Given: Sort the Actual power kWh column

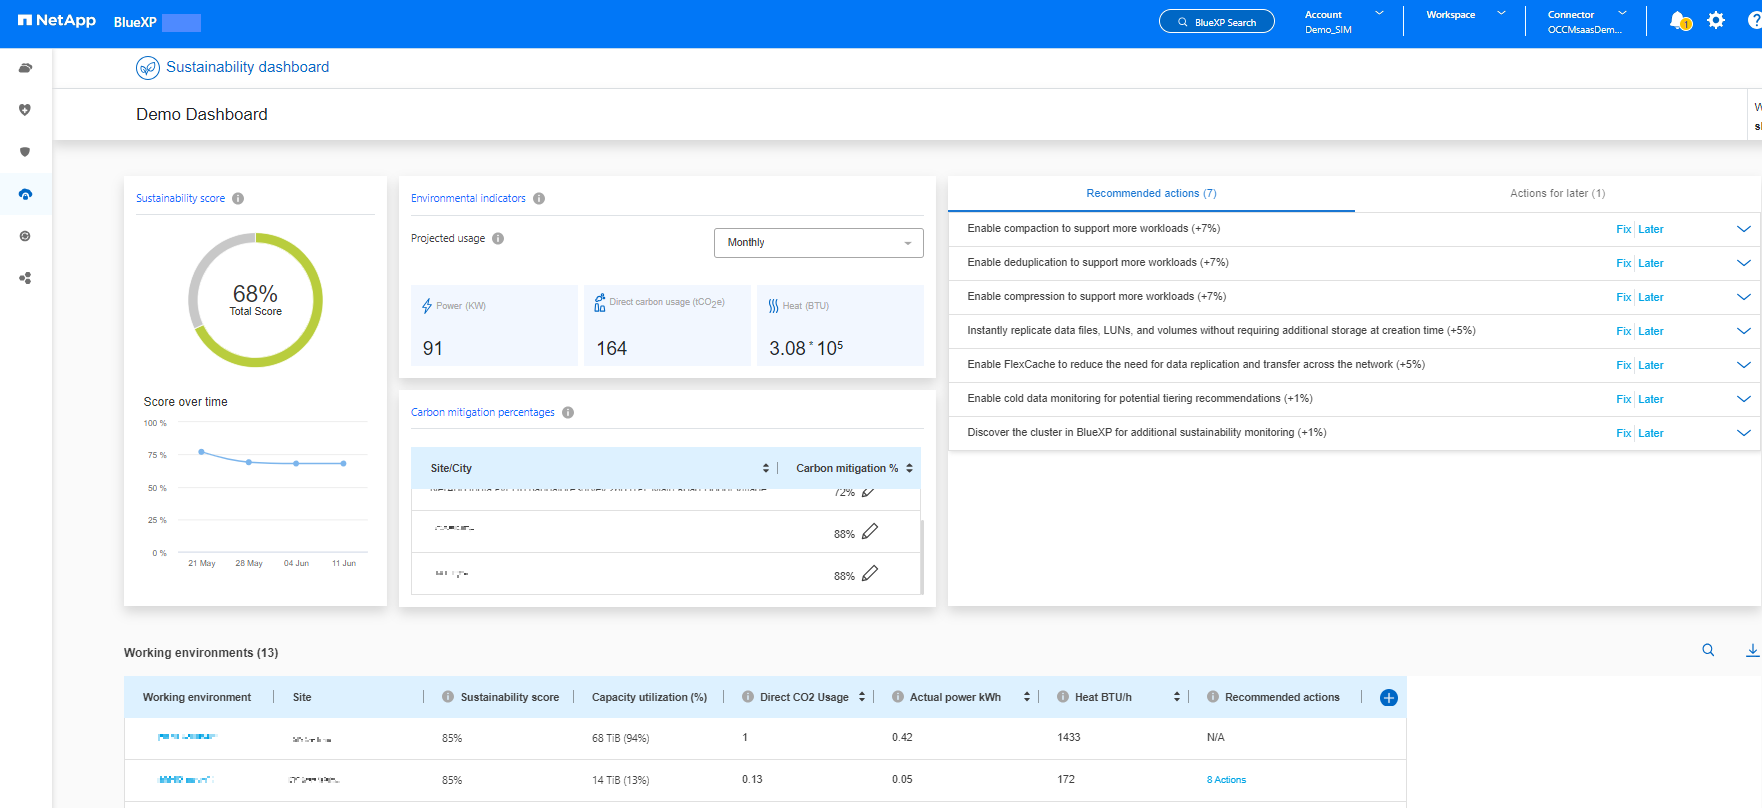Looking at the screenshot, I should click(x=1026, y=697).
